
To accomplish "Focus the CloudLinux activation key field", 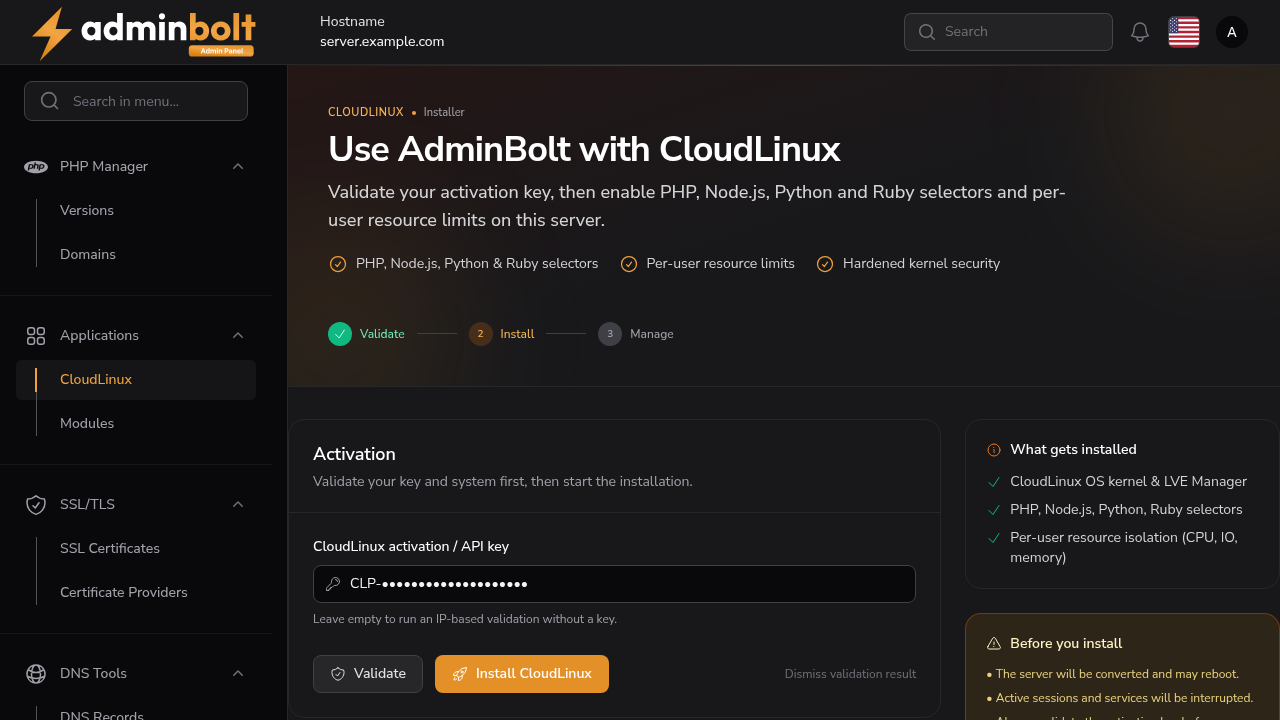I will click(x=614, y=584).
